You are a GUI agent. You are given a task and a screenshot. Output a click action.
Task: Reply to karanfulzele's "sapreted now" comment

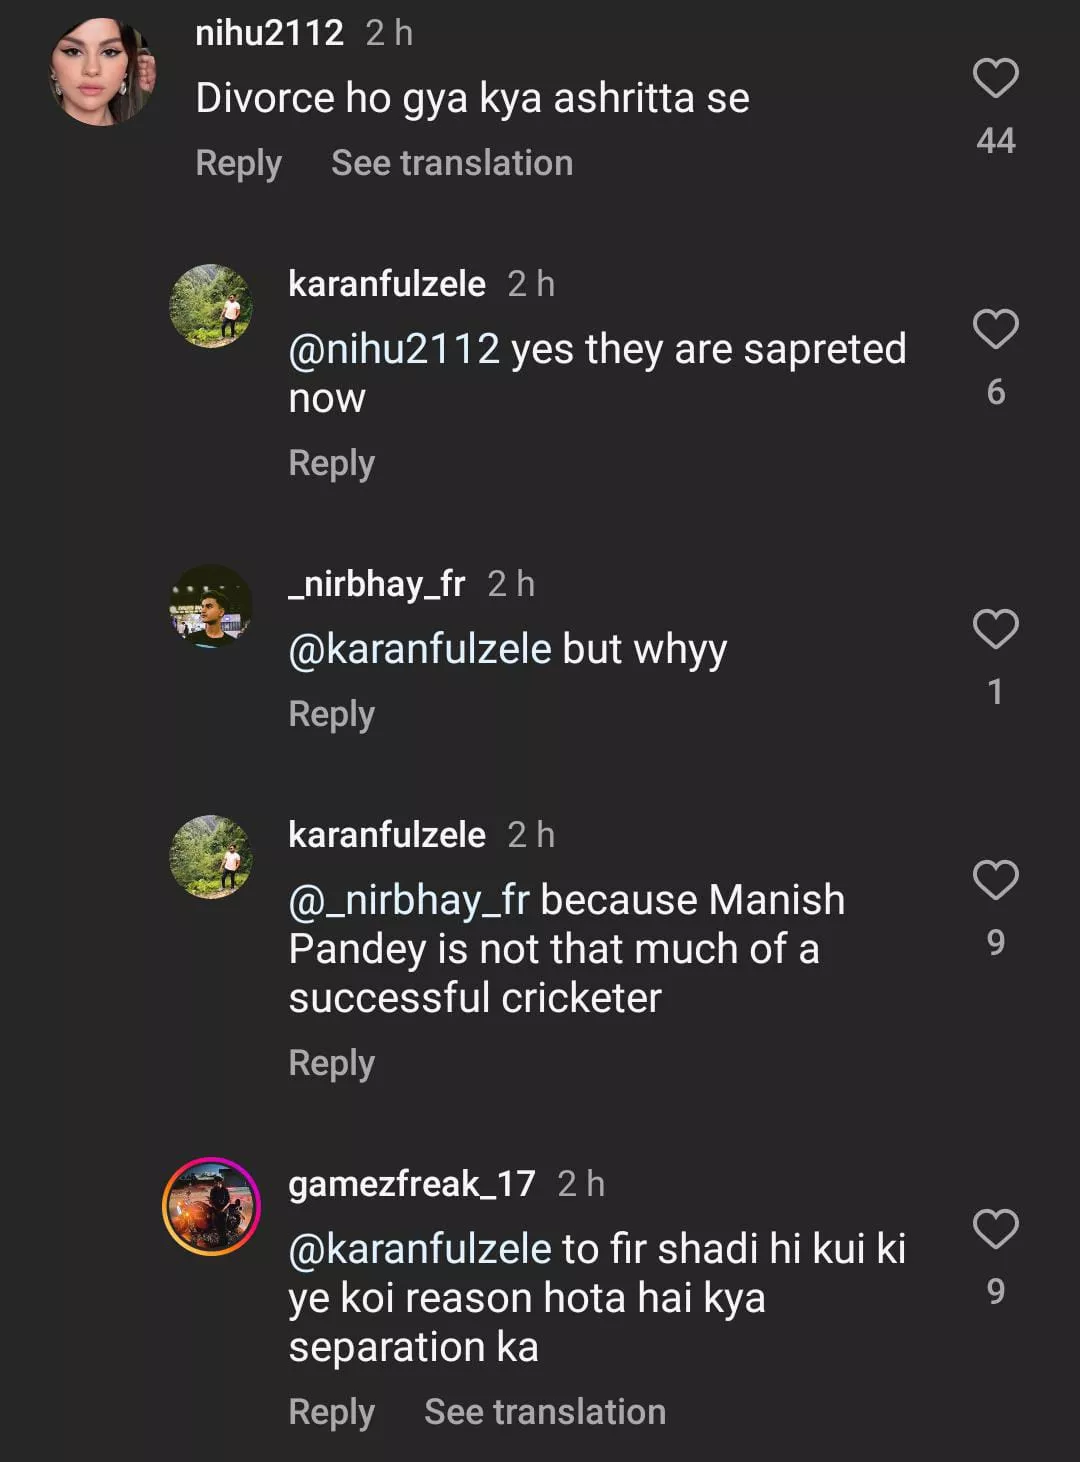331,463
